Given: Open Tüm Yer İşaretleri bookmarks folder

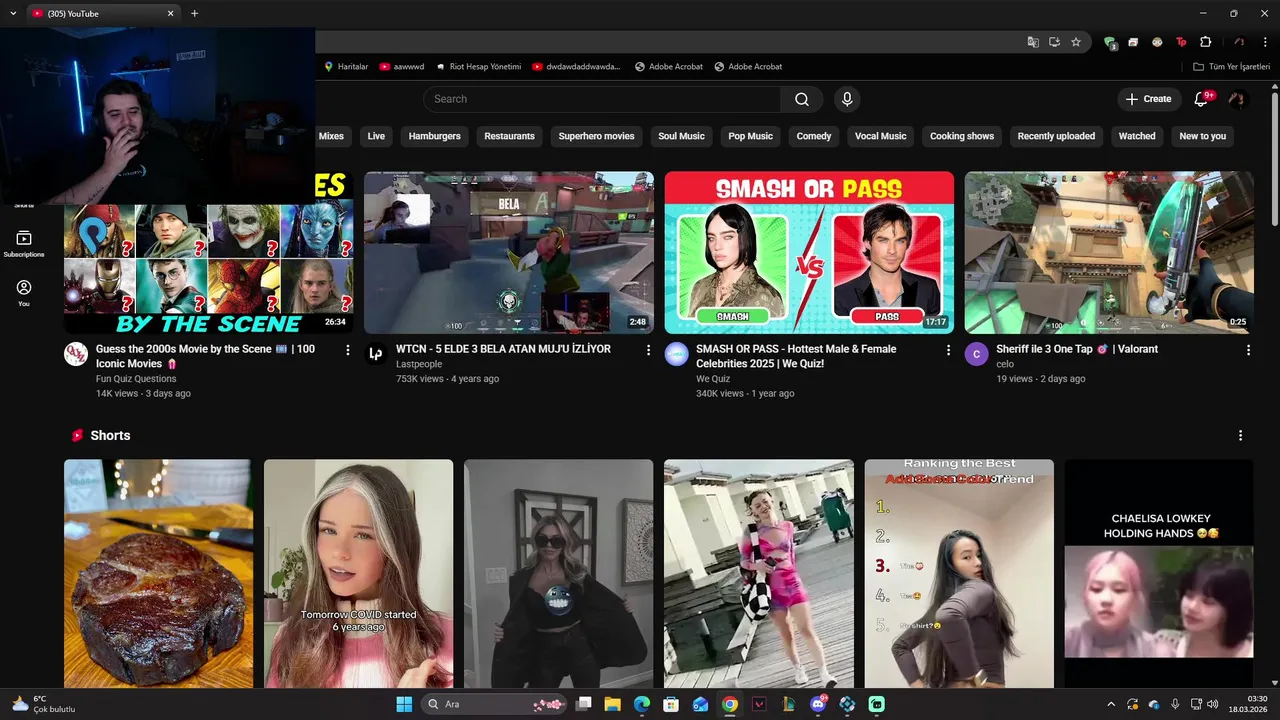Looking at the screenshot, I should click(1232, 67).
